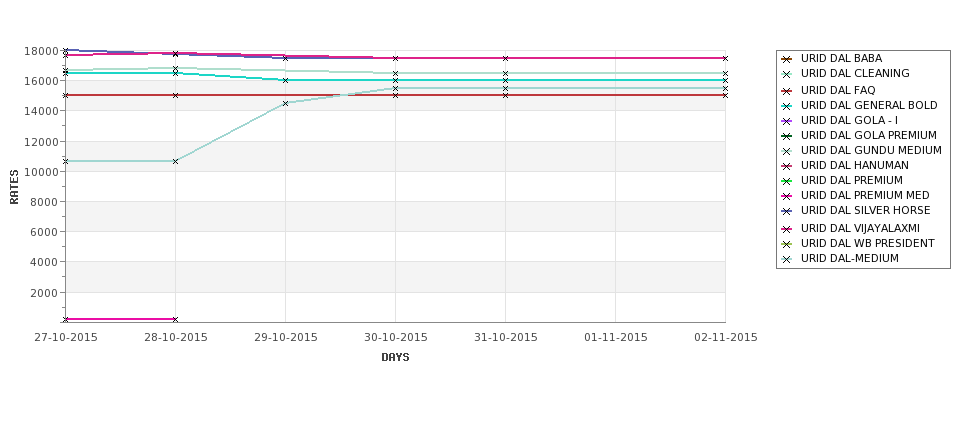Select the URID DAL WB PRESIDENT label
975x429 pixels.
click(x=867, y=243)
